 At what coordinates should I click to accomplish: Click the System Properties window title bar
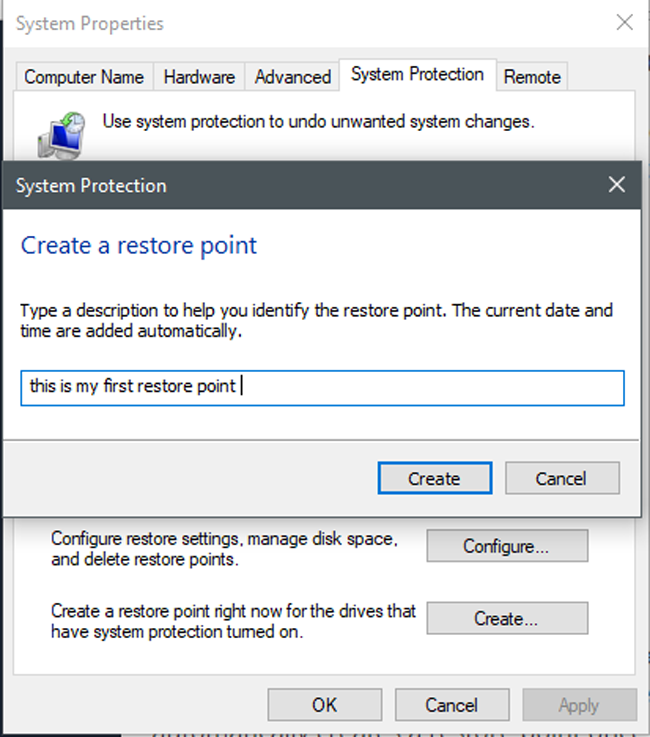(300, 23)
